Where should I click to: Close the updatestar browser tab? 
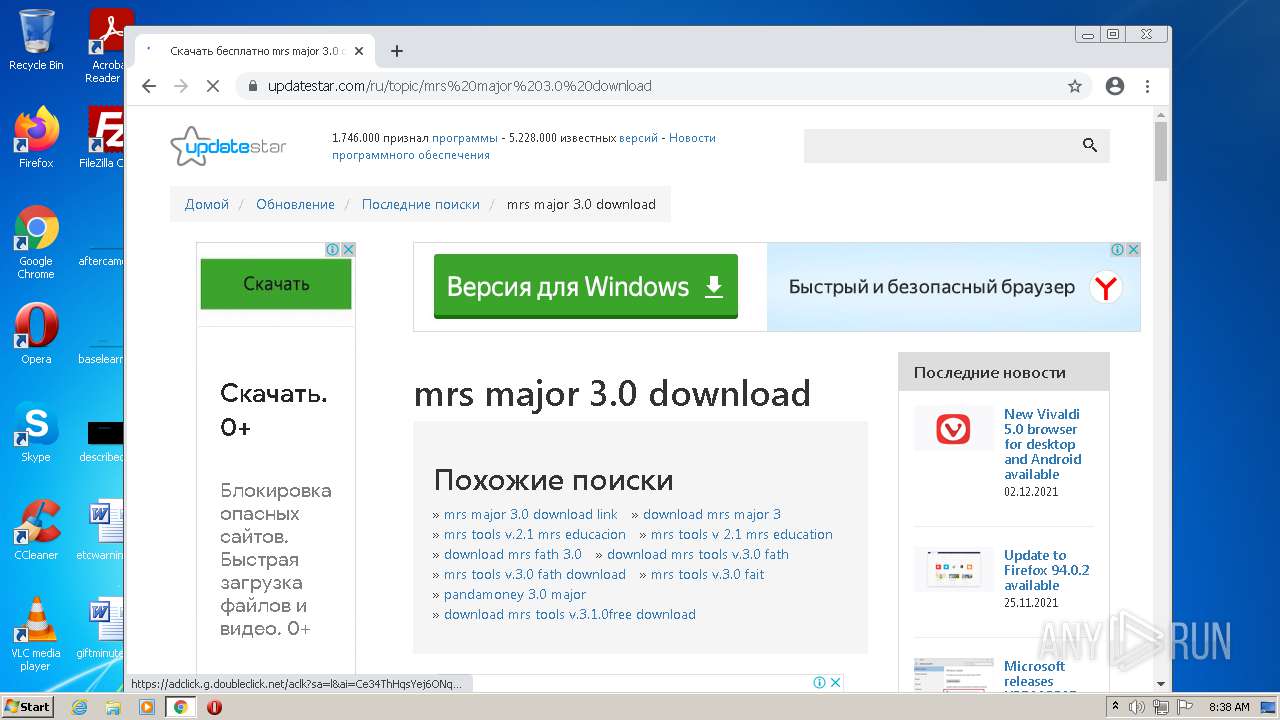tap(359, 51)
